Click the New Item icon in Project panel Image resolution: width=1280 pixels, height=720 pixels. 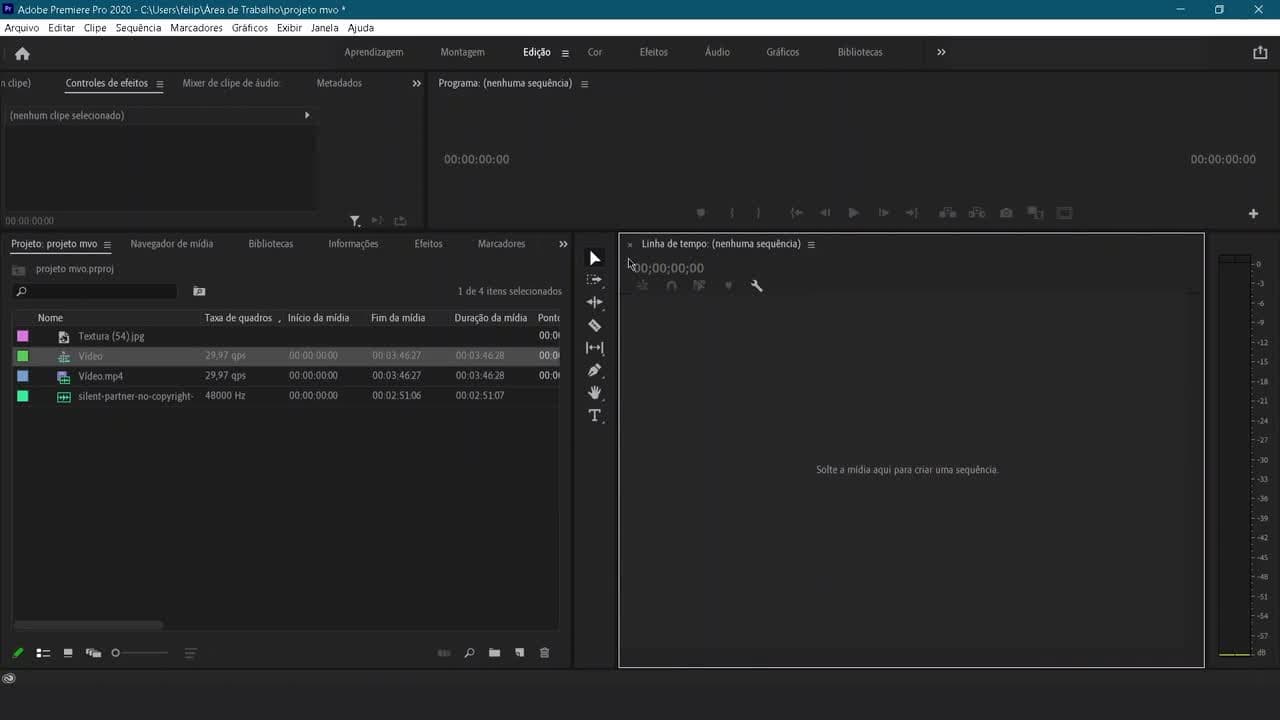(x=520, y=653)
